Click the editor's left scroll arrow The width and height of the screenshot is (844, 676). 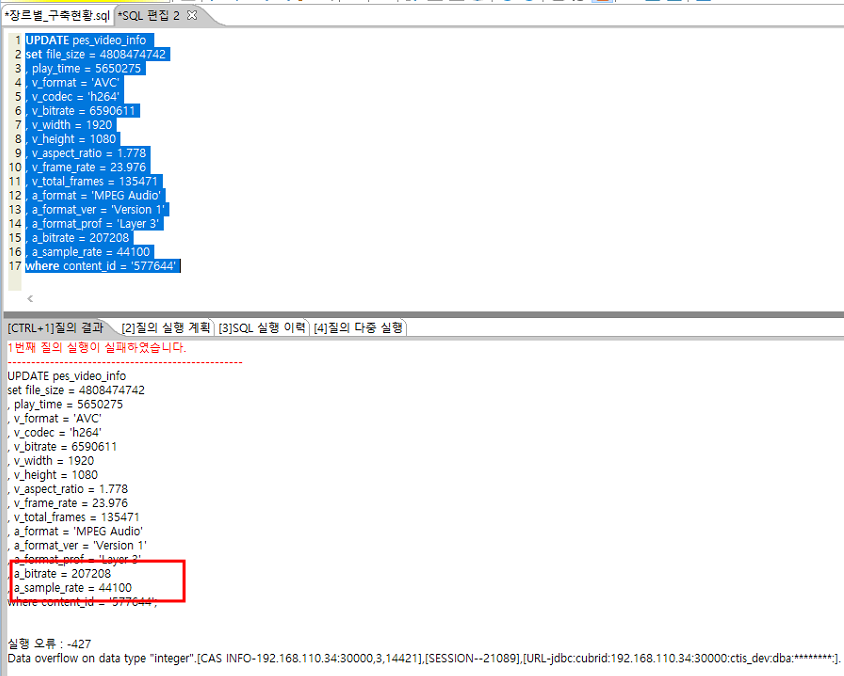(x=29, y=298)
